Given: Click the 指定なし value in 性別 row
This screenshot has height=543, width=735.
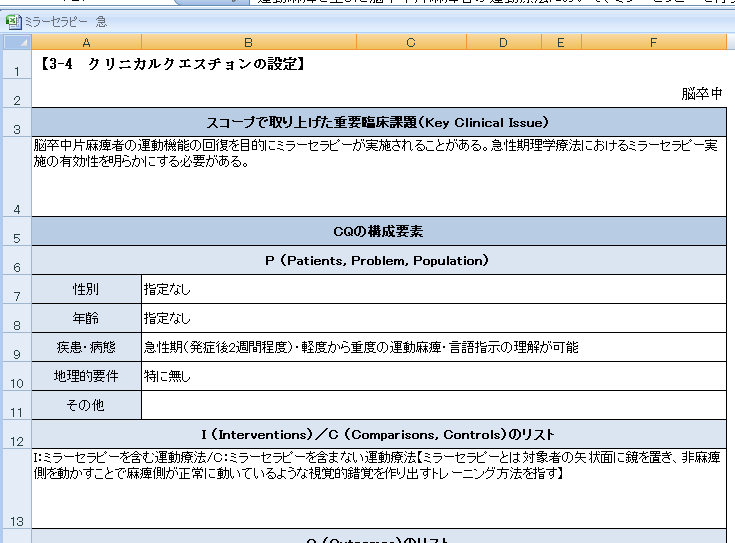Looking at the screenshot, I should (x=434, y=289).
